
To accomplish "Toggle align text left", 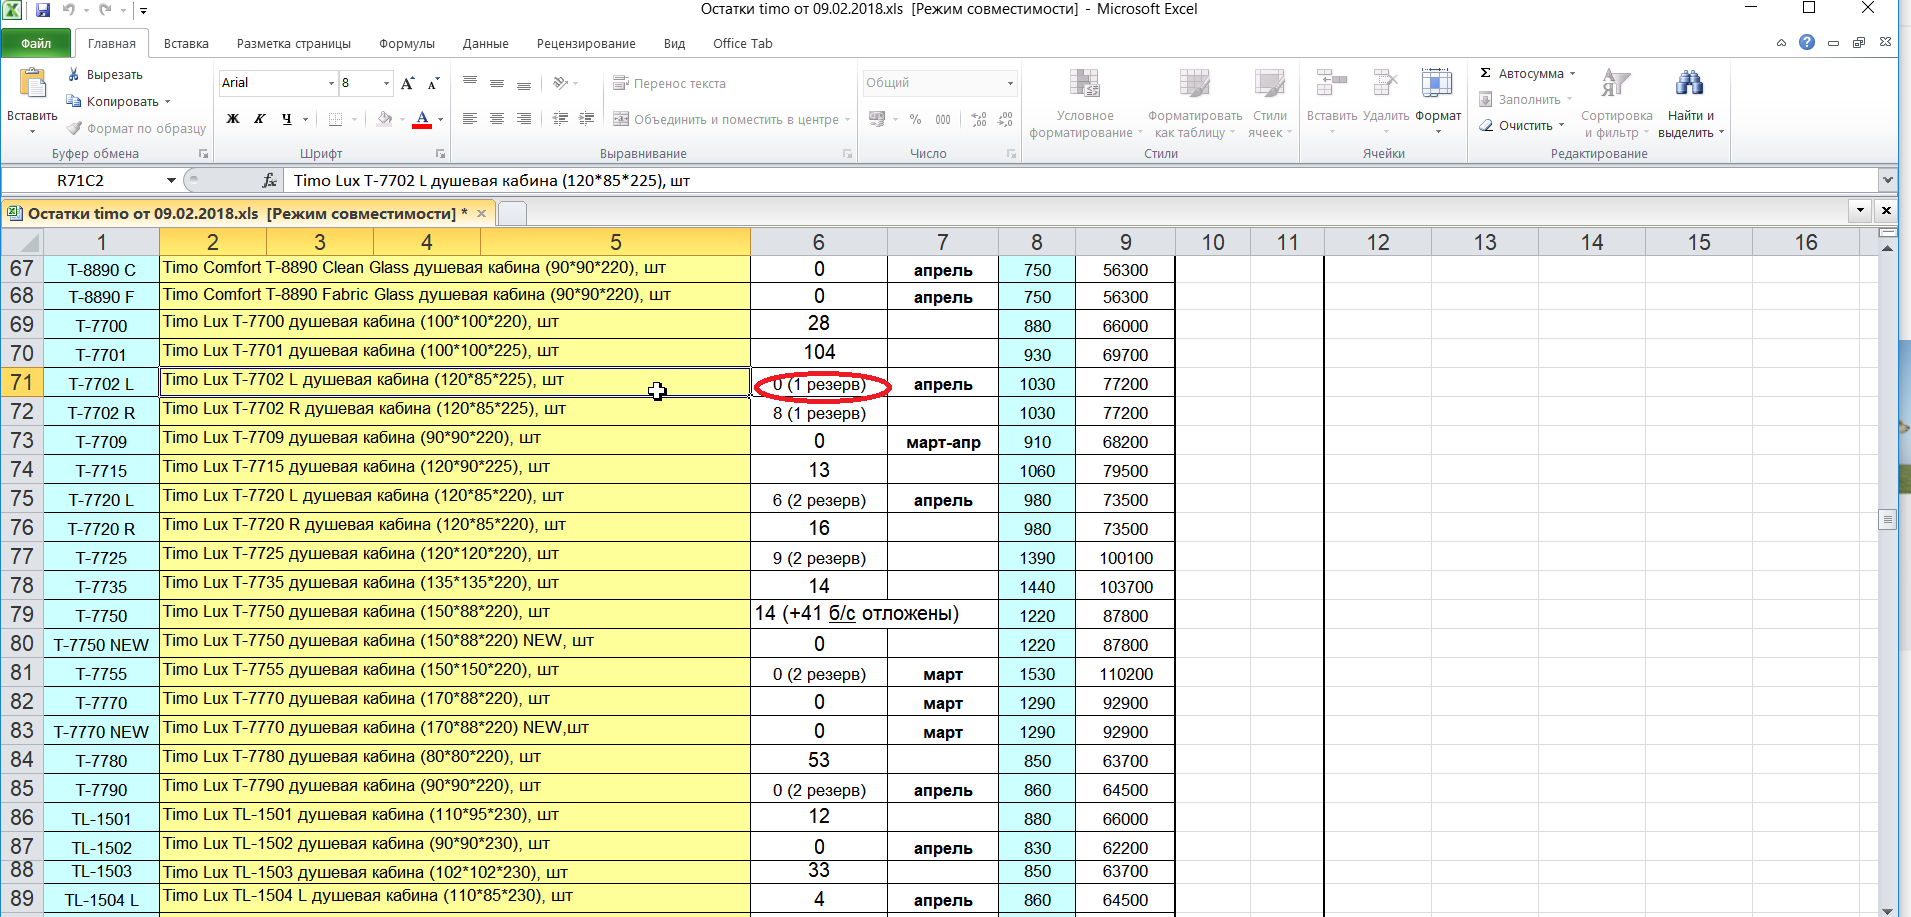I will coord(470,119).
